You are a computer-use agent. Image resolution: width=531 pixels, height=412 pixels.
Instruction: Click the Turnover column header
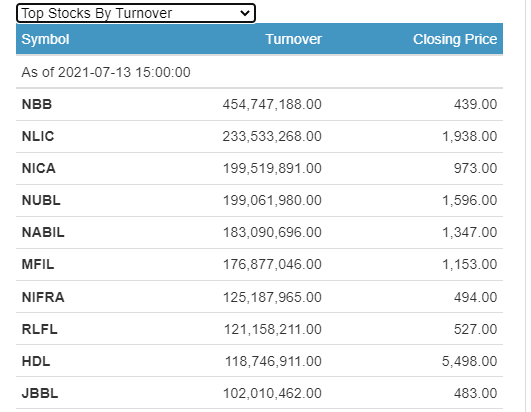(x=293, y=39)
